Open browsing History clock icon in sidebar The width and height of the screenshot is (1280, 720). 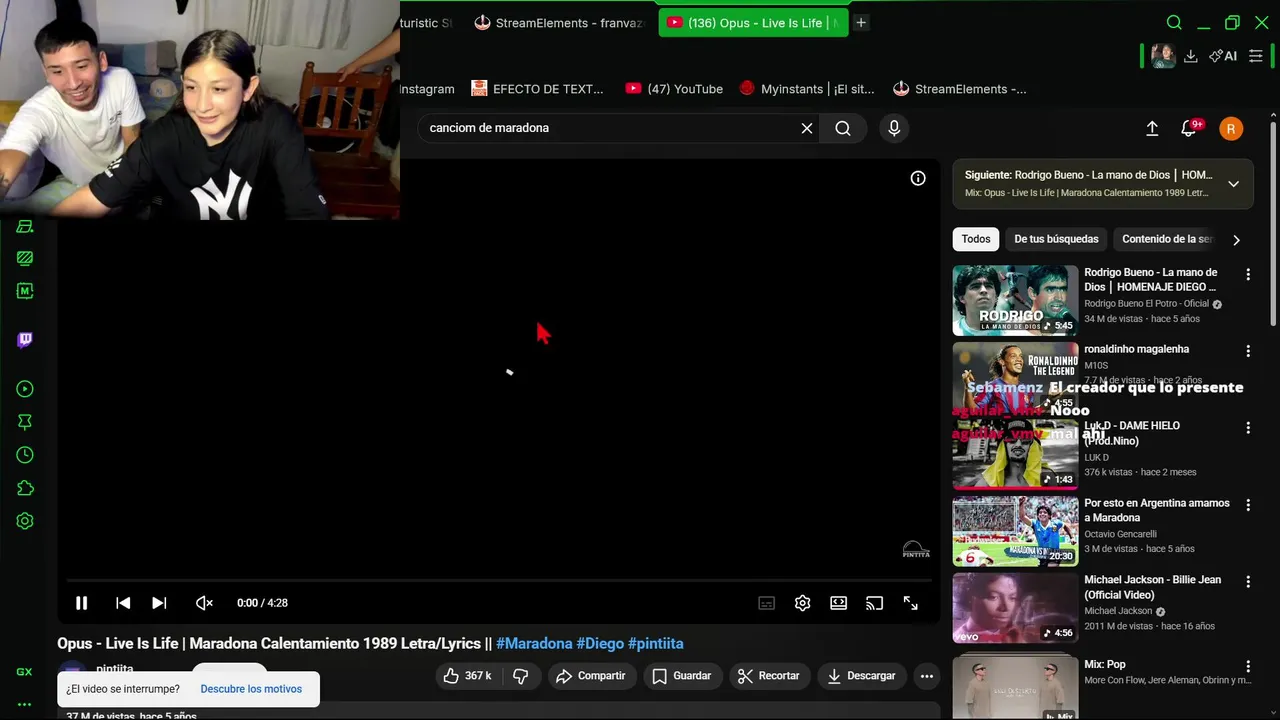25,455
